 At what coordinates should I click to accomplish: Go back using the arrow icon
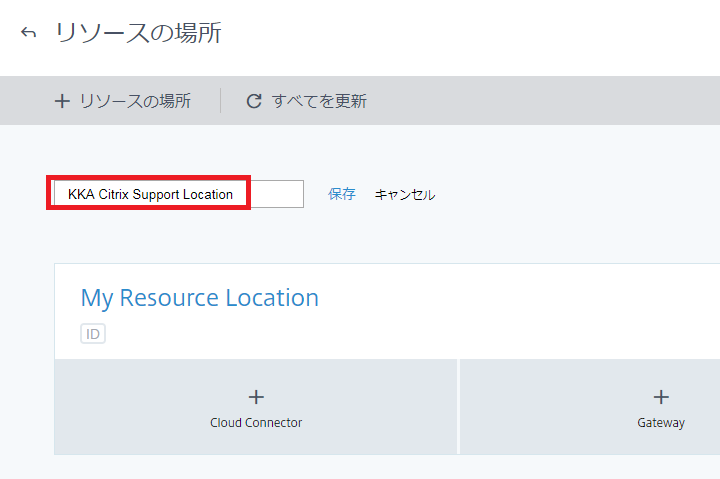coord(28,33)
